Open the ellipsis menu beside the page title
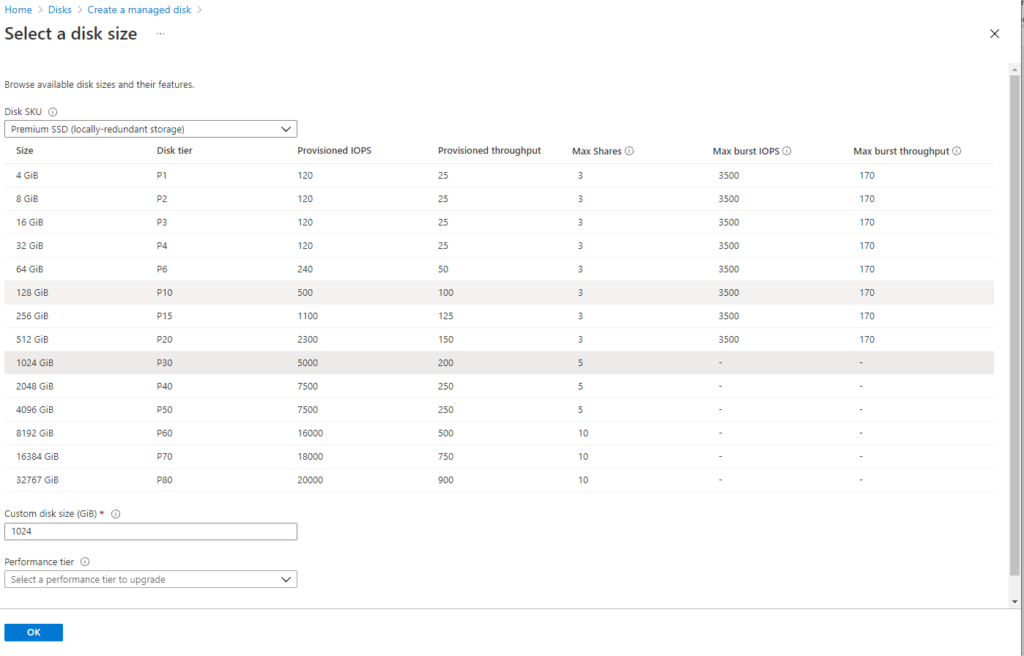1024x656 pixels. (x=159, y=34)
